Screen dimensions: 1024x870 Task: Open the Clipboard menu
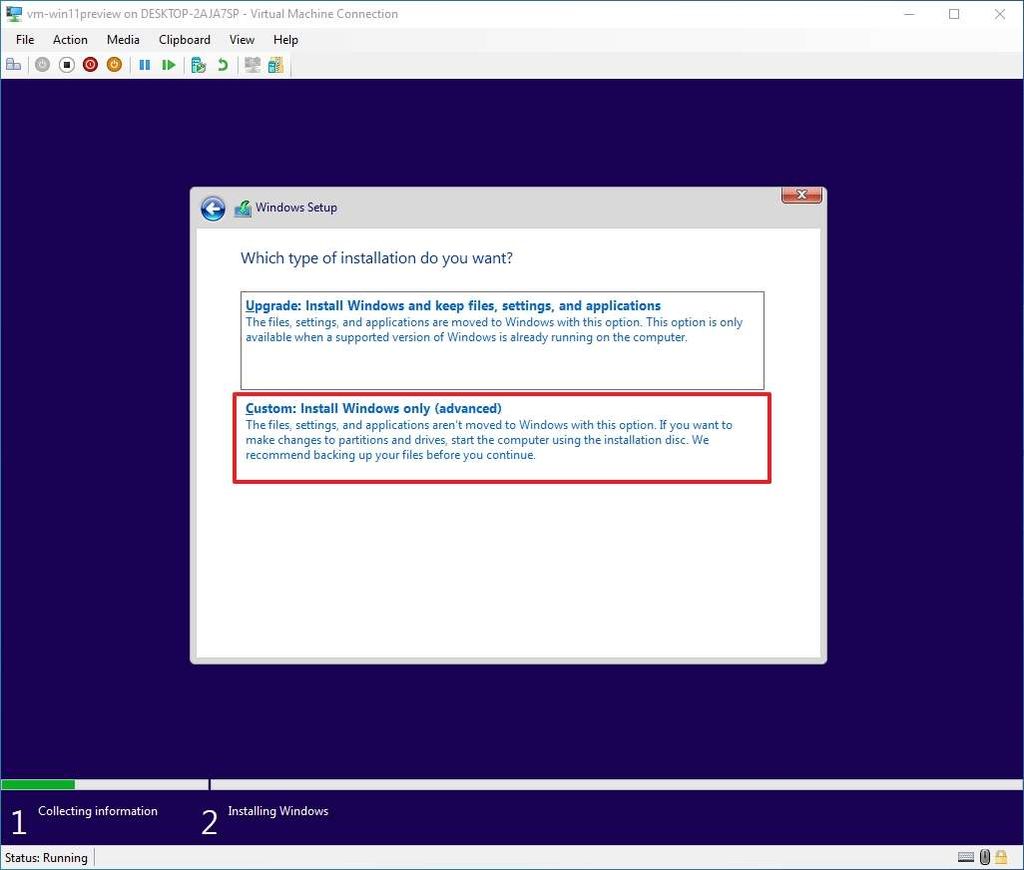point(184,40)
